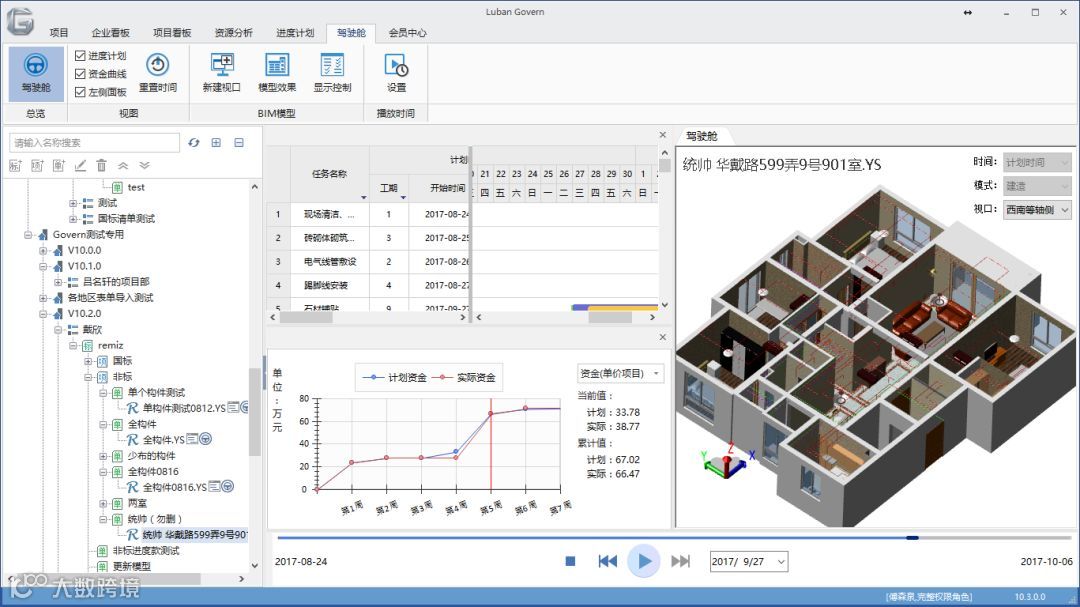This screenshot has height=607, width=1080.
Task: Select the 驾驶舱 viewport tab
Action: pos(702,136)
